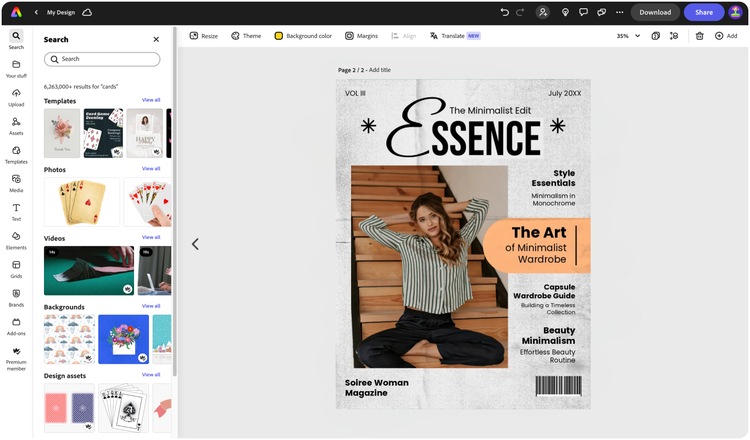Viewport: 750px width, 440px height.
Task: Open the user profile avatar
Action: [x=735, y=12]
